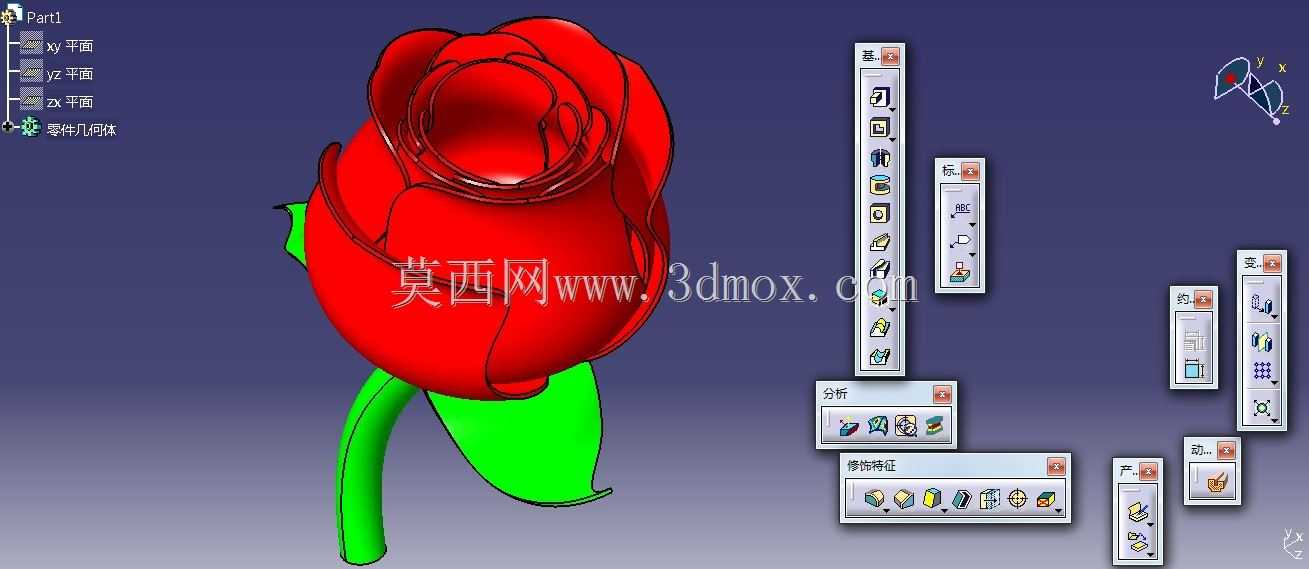Select the Flag Note with Leader tool
The width and height of the screenshot is (1309, 569).
960,241
